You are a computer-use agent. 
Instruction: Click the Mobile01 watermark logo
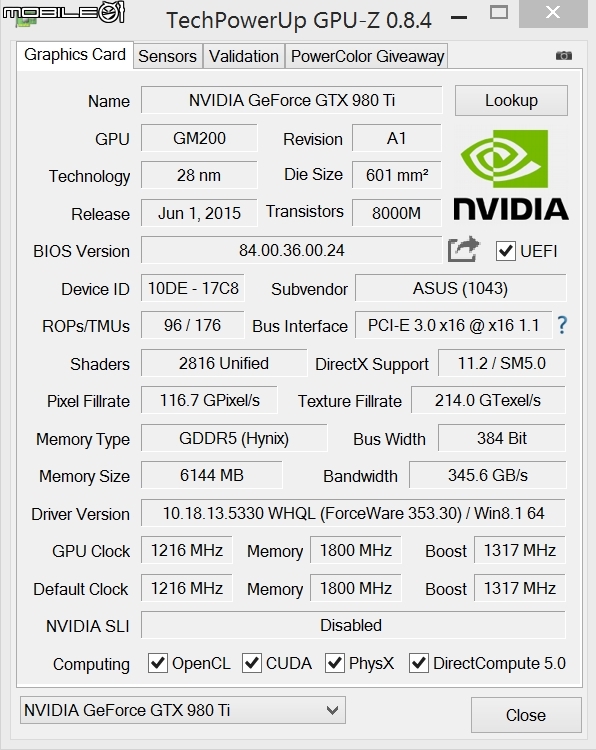tap(64, 12)
